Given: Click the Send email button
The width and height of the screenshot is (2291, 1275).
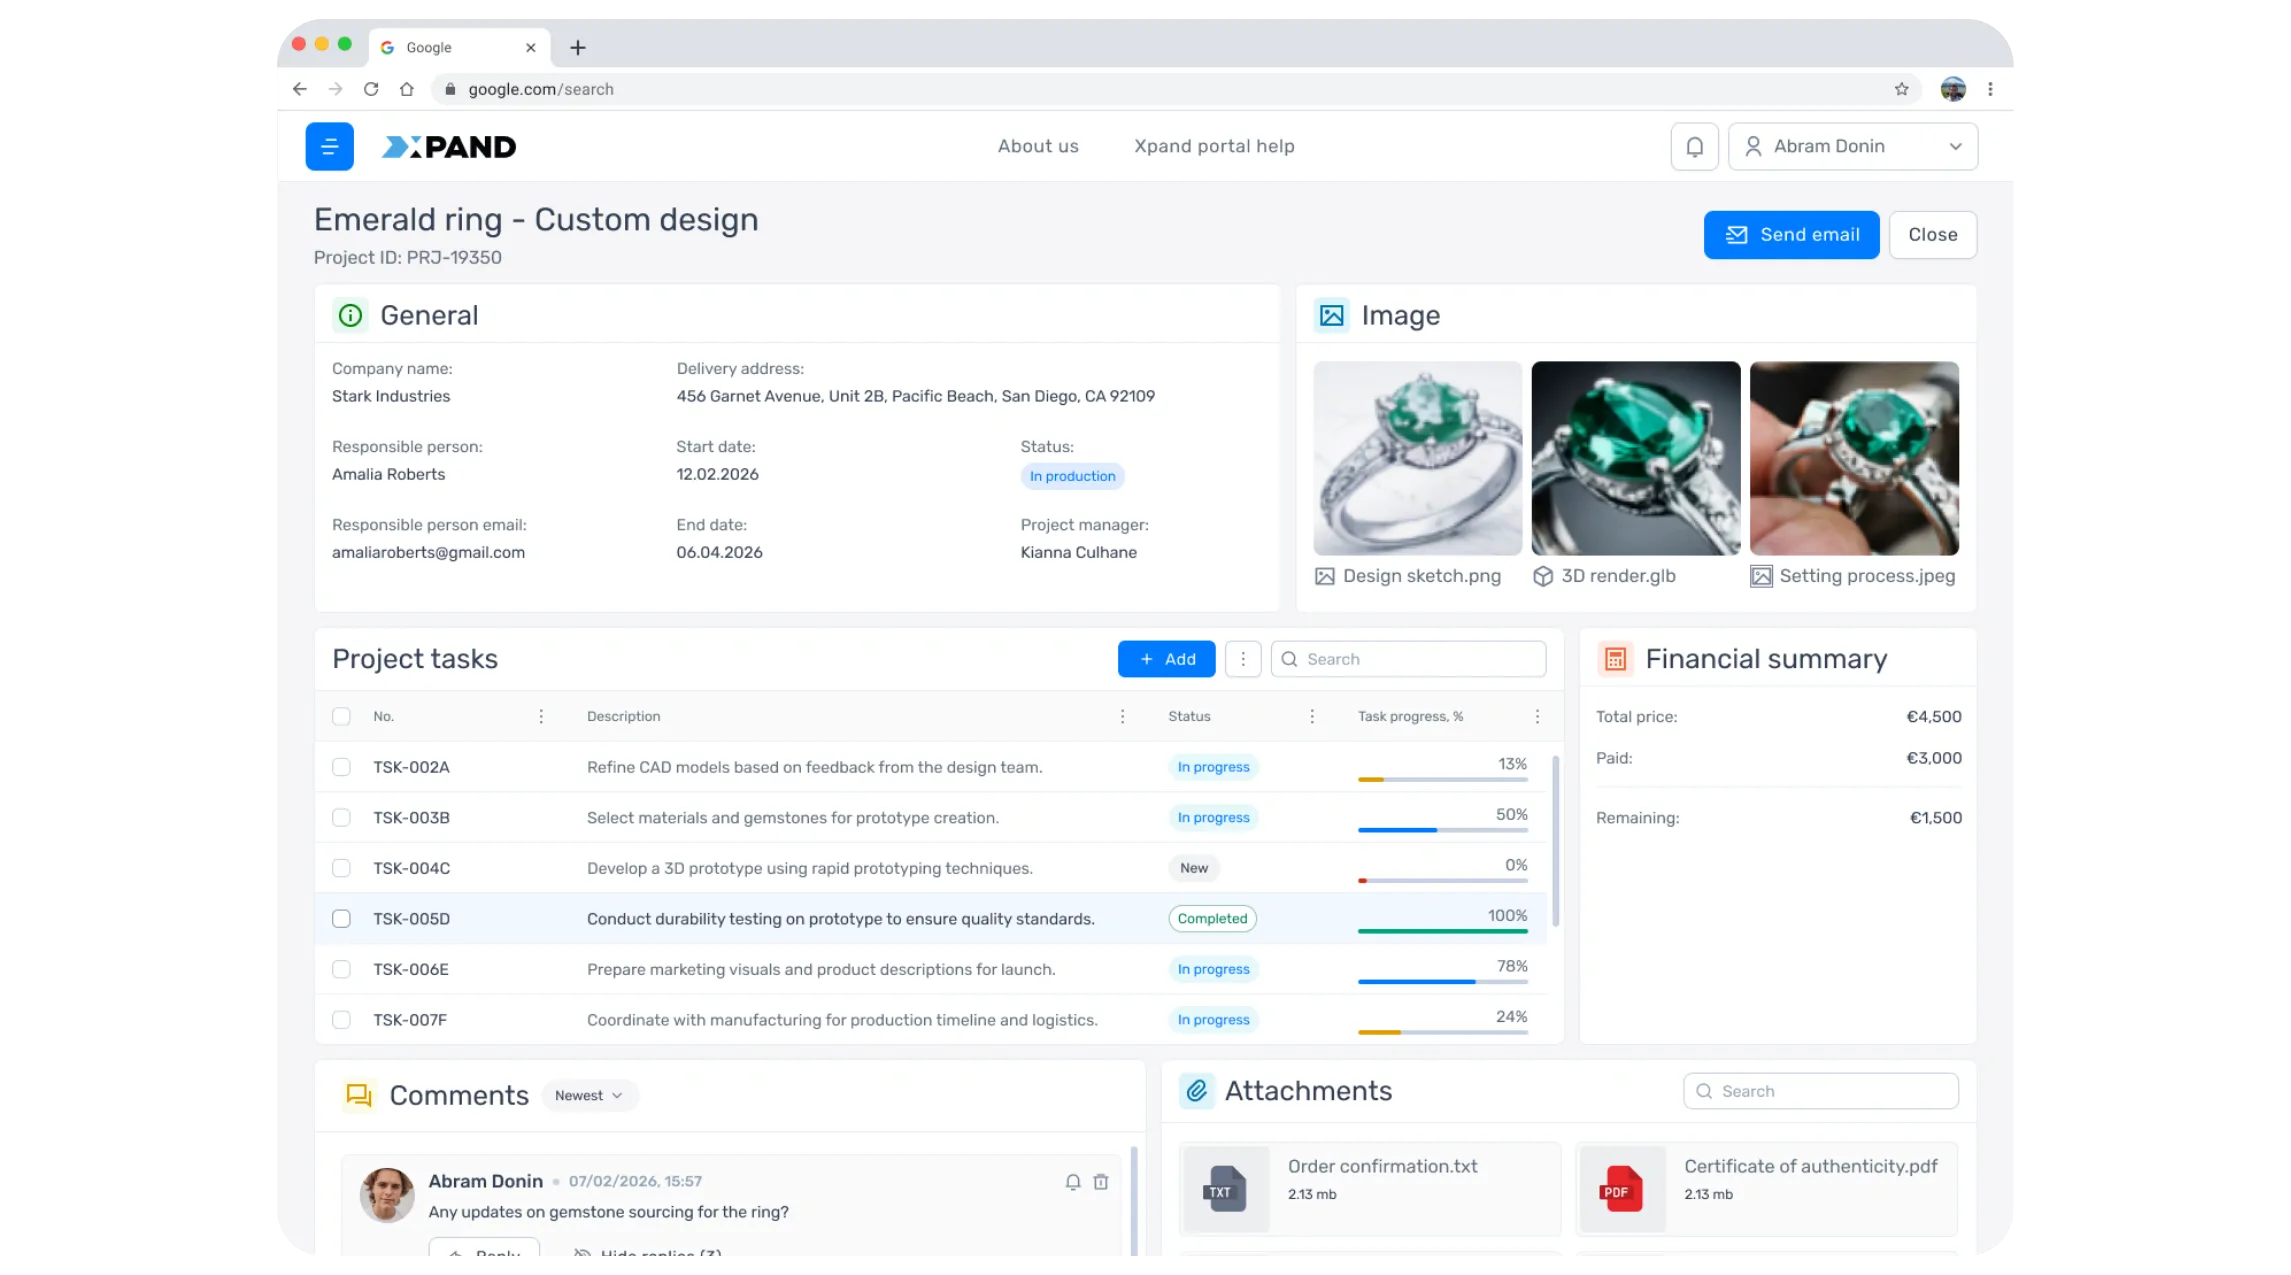Looking at the screenshot, I should [1791, 235].
